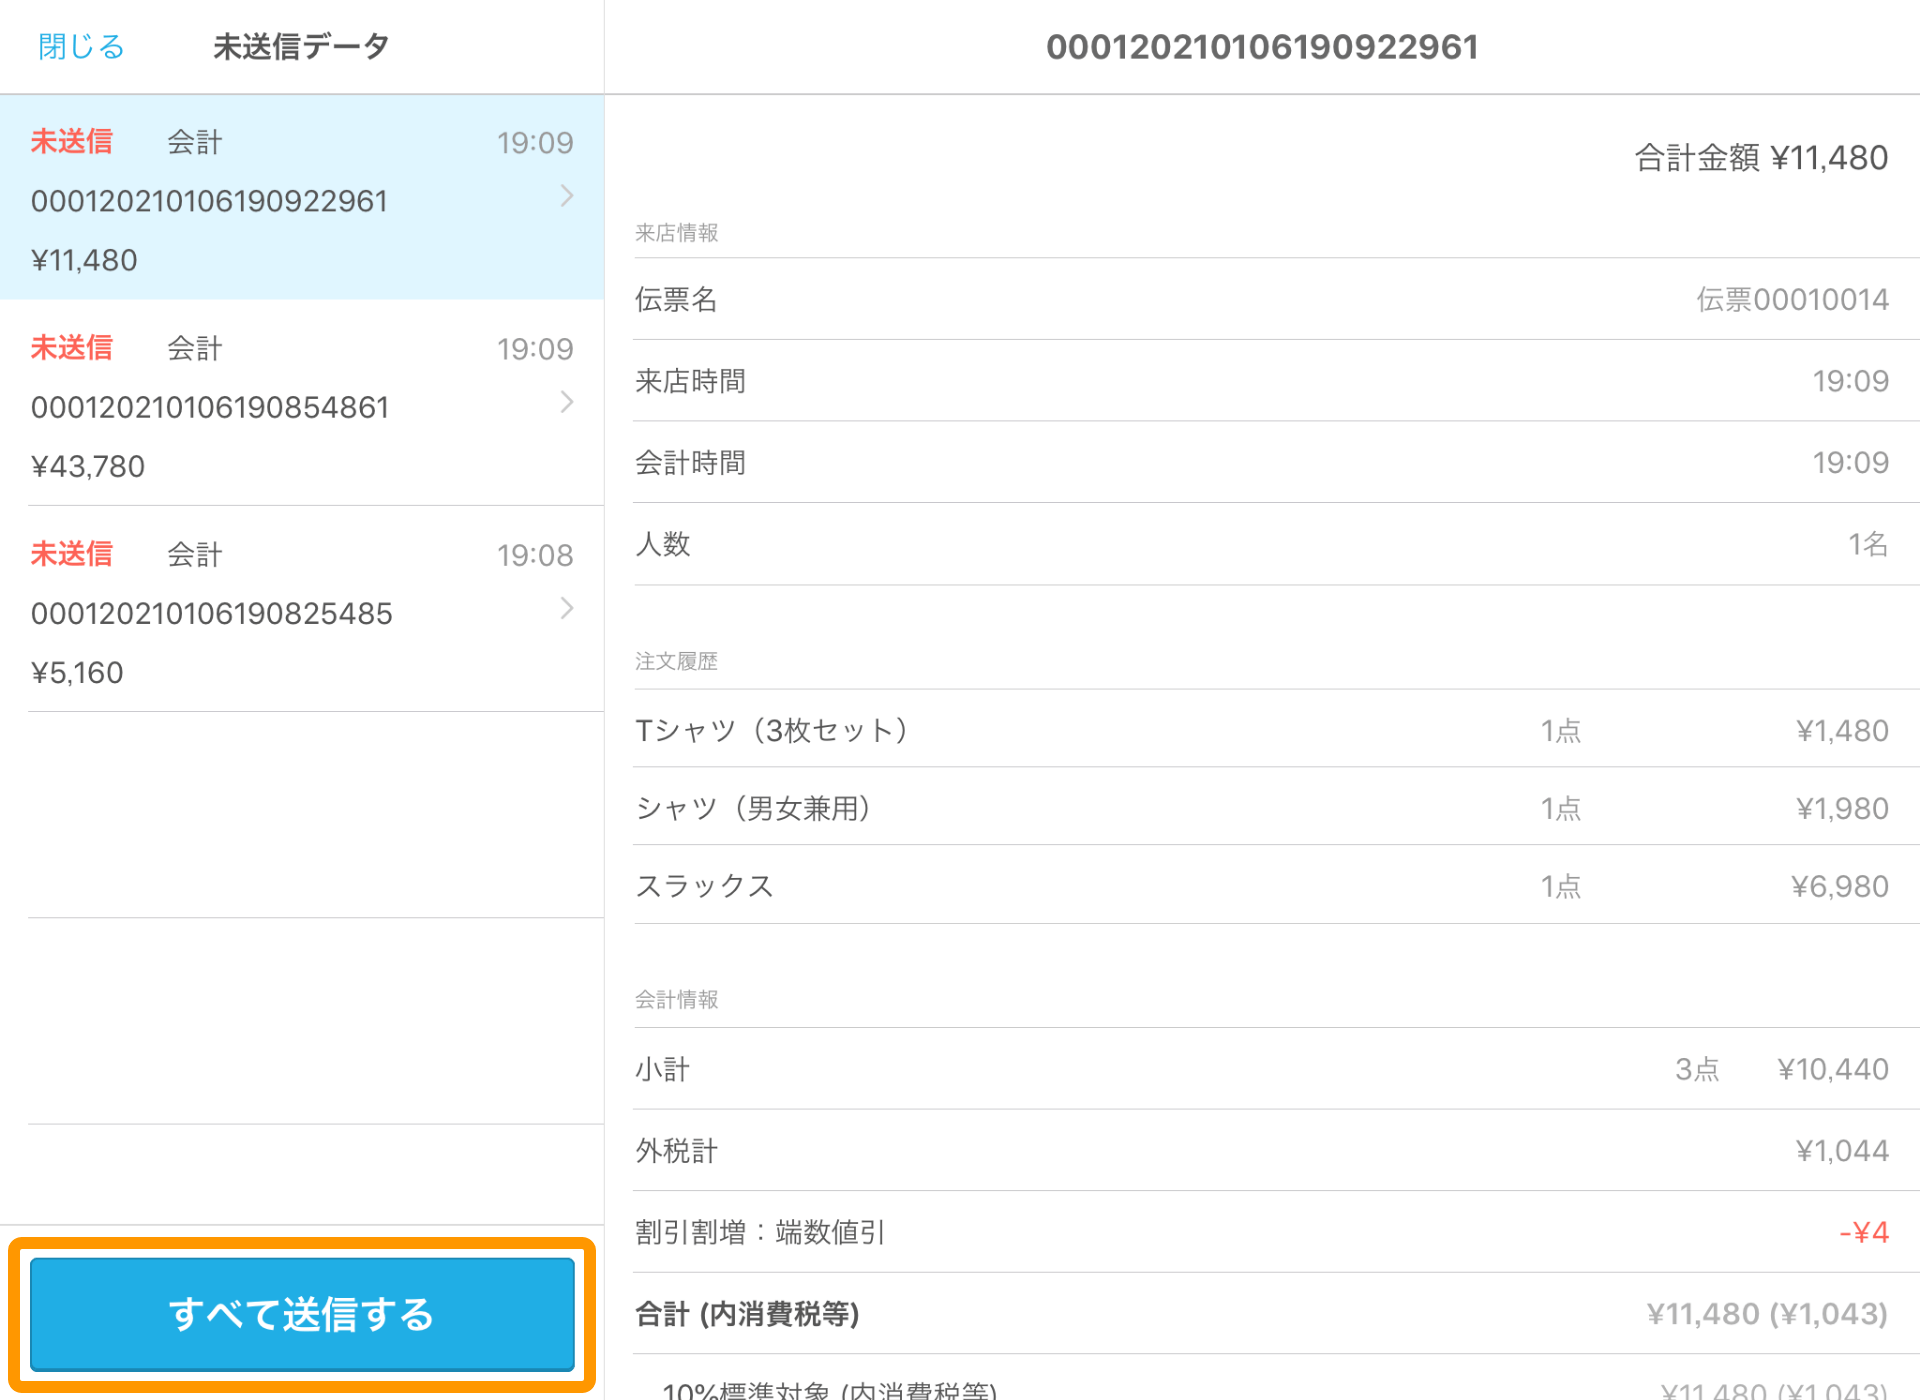Expand details of receipt 00012021010619092296 via its chevron
This screenshot has height=1400, width=1920.
coord(567,197)
